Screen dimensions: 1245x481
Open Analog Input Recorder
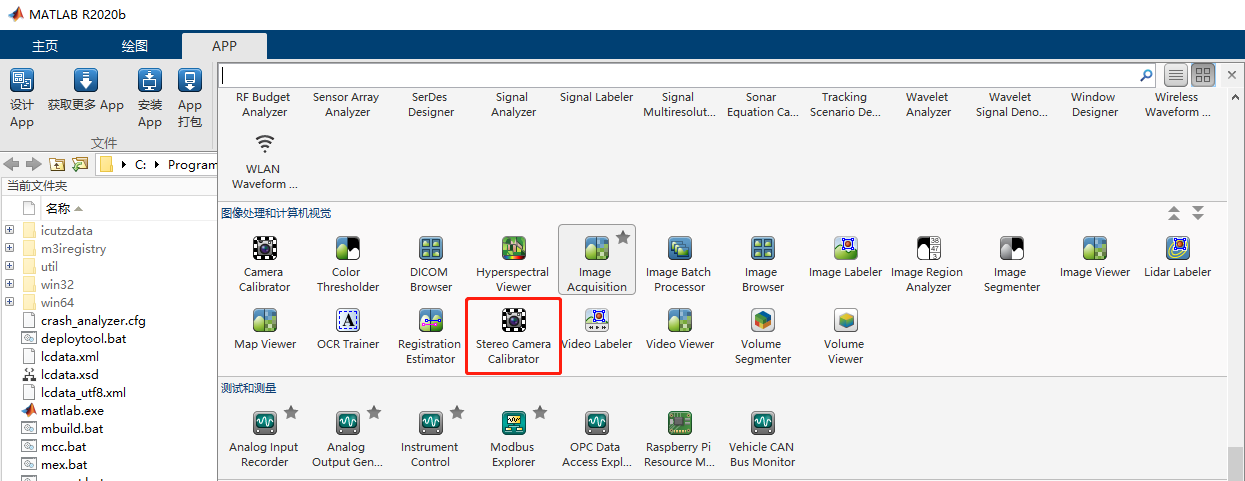point(264,437)
